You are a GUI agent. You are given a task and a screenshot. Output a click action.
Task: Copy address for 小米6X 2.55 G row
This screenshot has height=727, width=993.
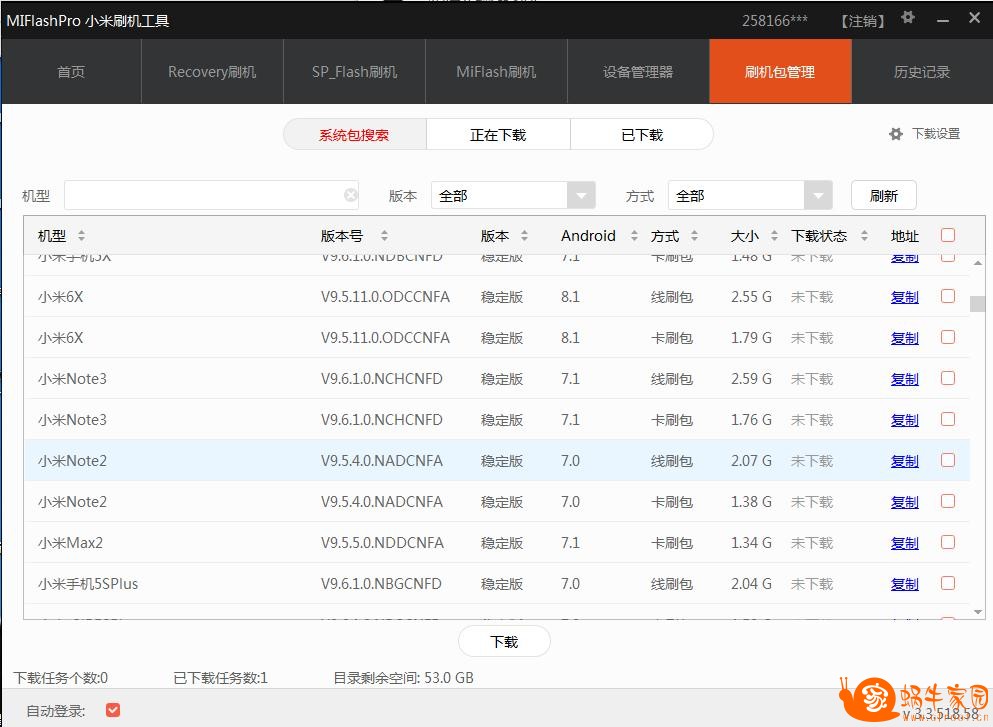pyautogui.click(x=904, y=296)
